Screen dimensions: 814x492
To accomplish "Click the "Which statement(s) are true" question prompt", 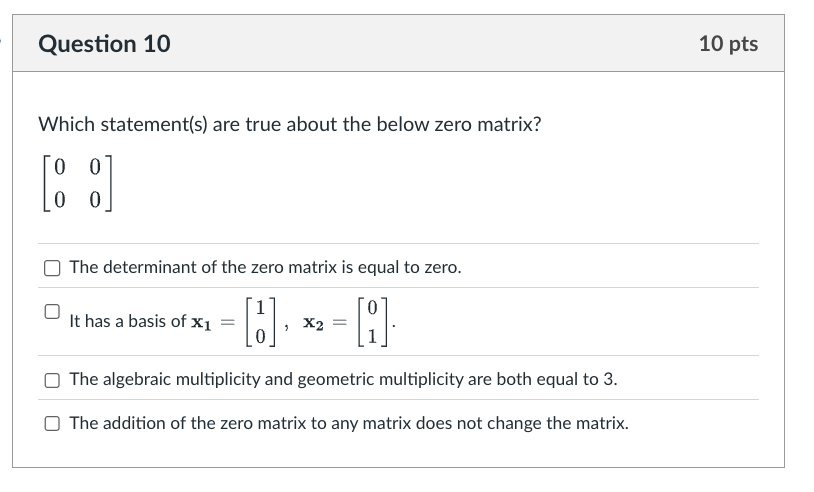I will [289, 124].
